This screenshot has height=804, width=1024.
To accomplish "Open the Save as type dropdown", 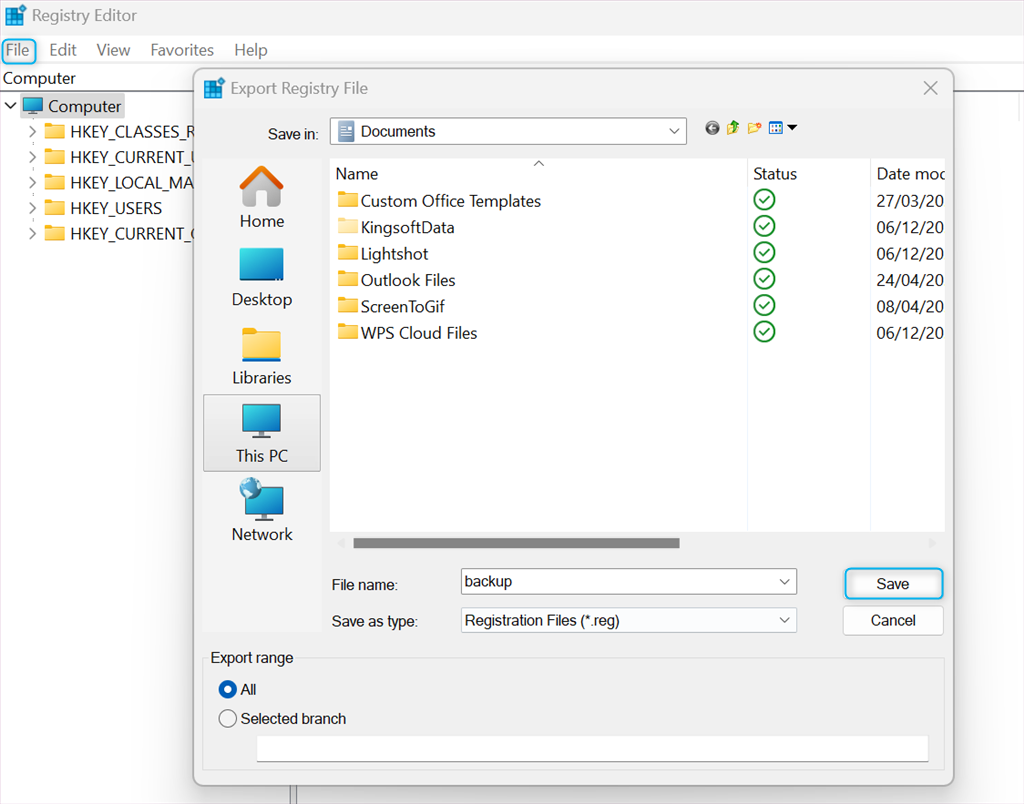I will pyautogui.click(x=783, y=621).
